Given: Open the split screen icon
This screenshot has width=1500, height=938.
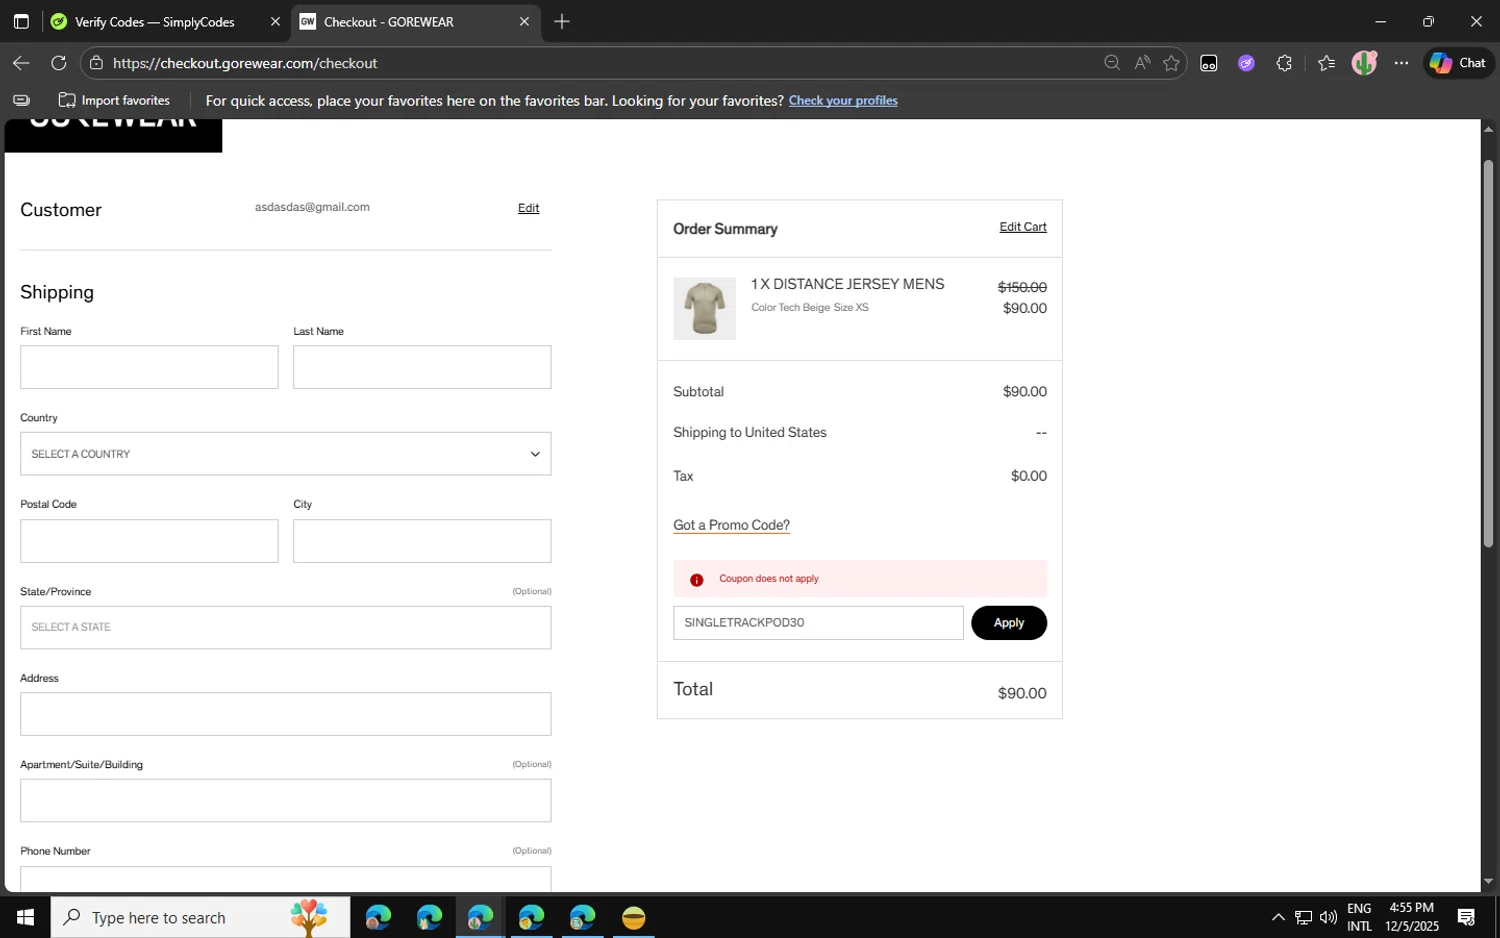Looking at the screenshot, I should tap(1209, 63).
